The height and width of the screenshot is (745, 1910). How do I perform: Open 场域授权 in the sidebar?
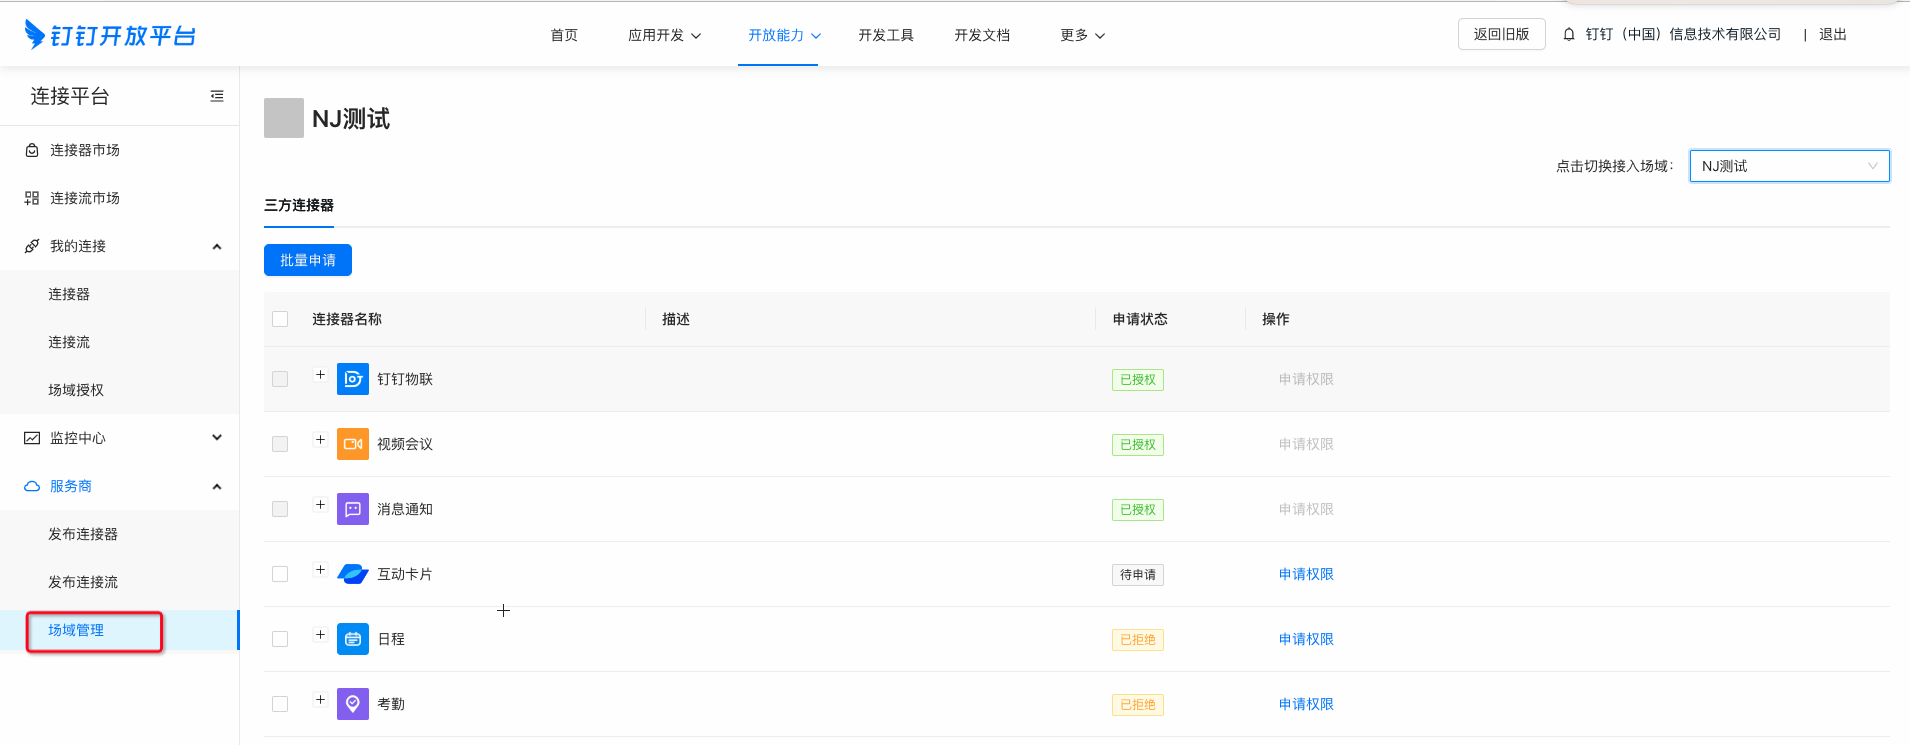(76, 390)
